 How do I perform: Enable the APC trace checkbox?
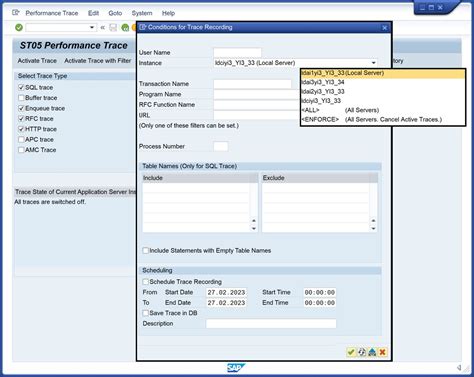(21, 139)
